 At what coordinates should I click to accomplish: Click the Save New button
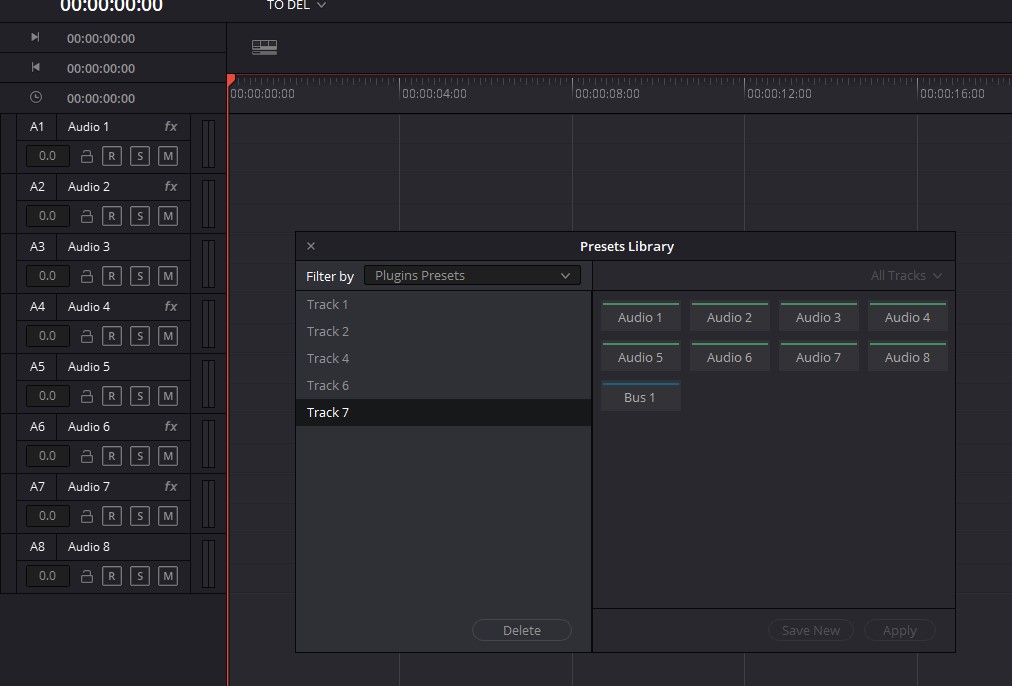pyautogui.click(x=811, y=631)
